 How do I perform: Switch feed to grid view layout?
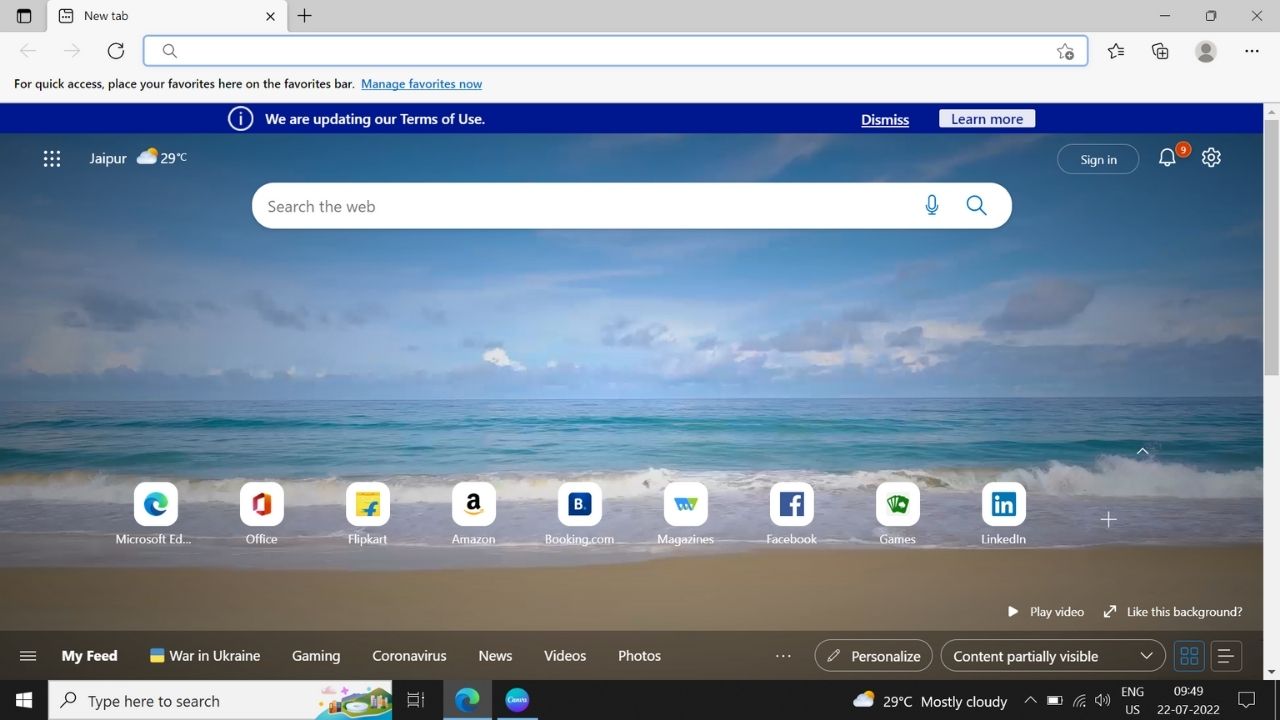click(x=1189, y=656)
